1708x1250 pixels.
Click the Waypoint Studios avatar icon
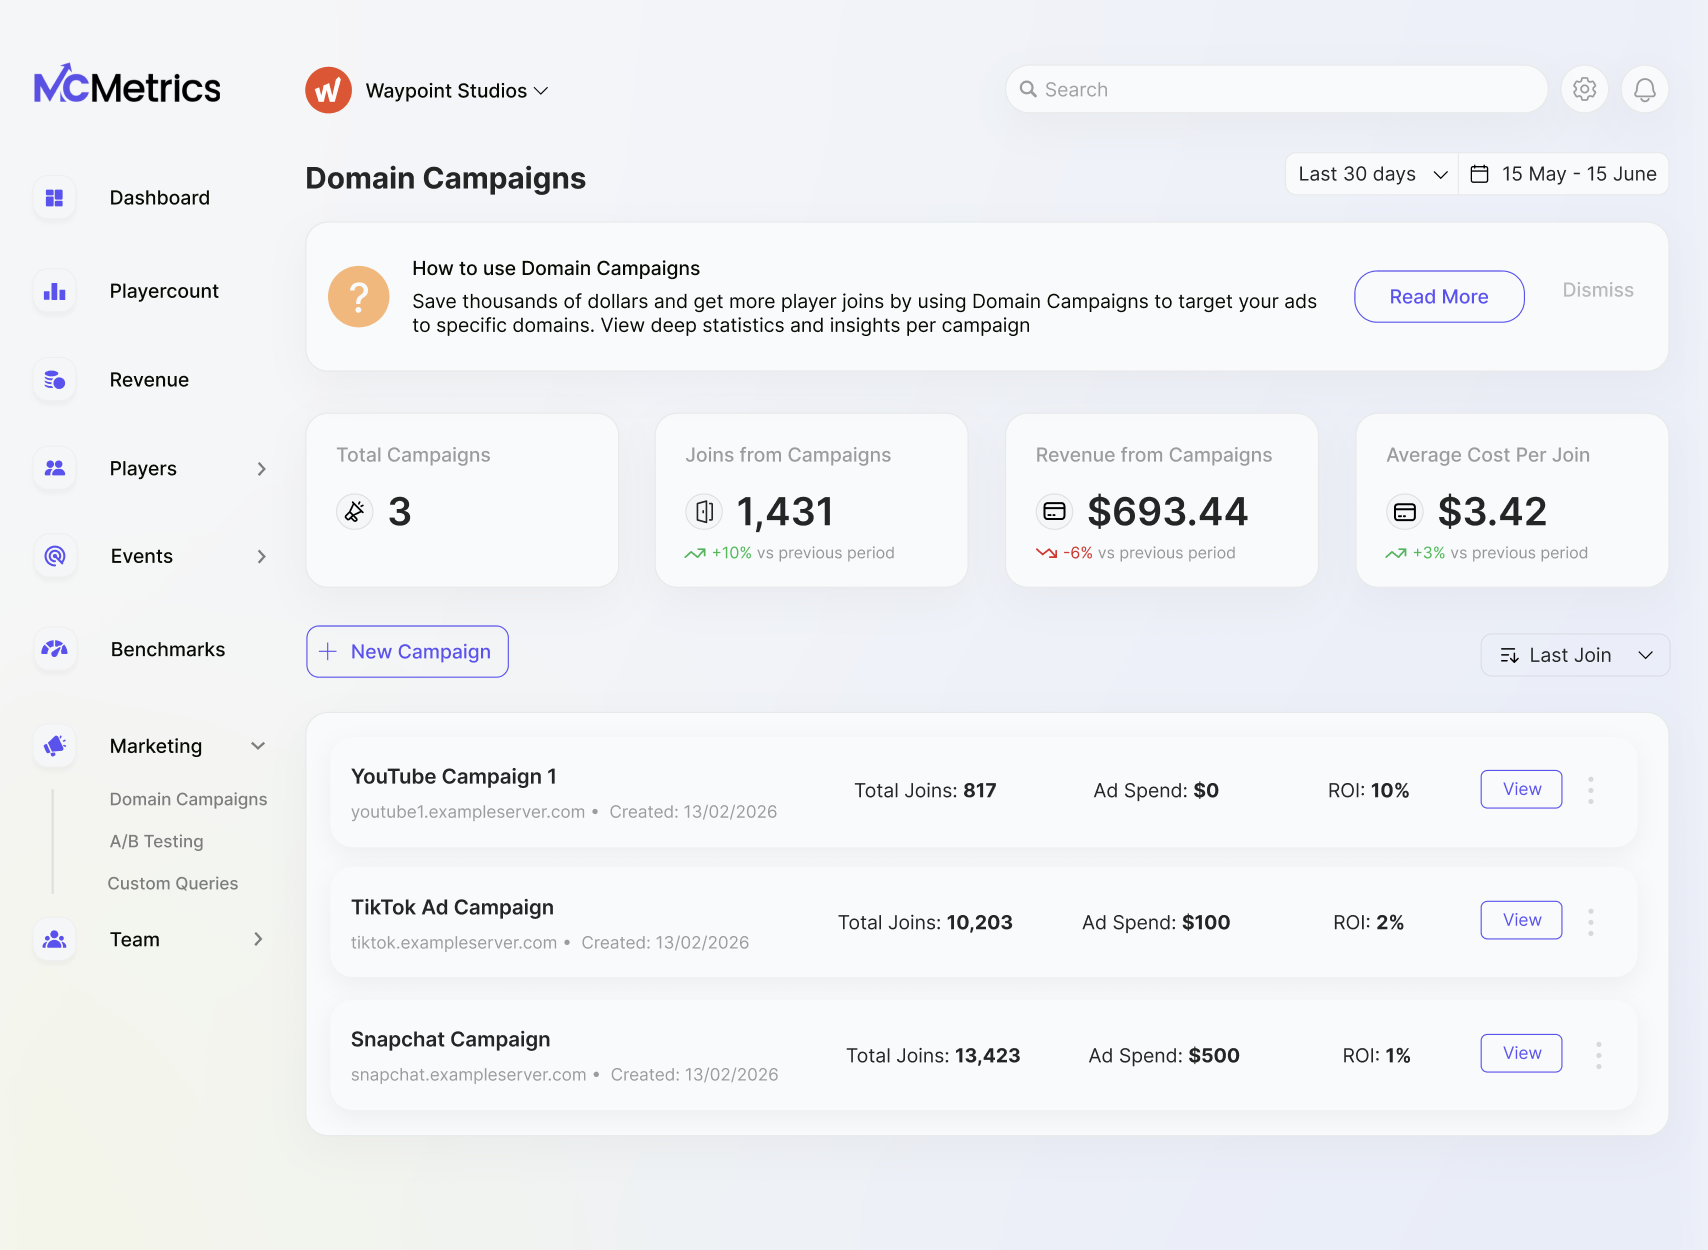pyautogui.click(x=328, y=90)
